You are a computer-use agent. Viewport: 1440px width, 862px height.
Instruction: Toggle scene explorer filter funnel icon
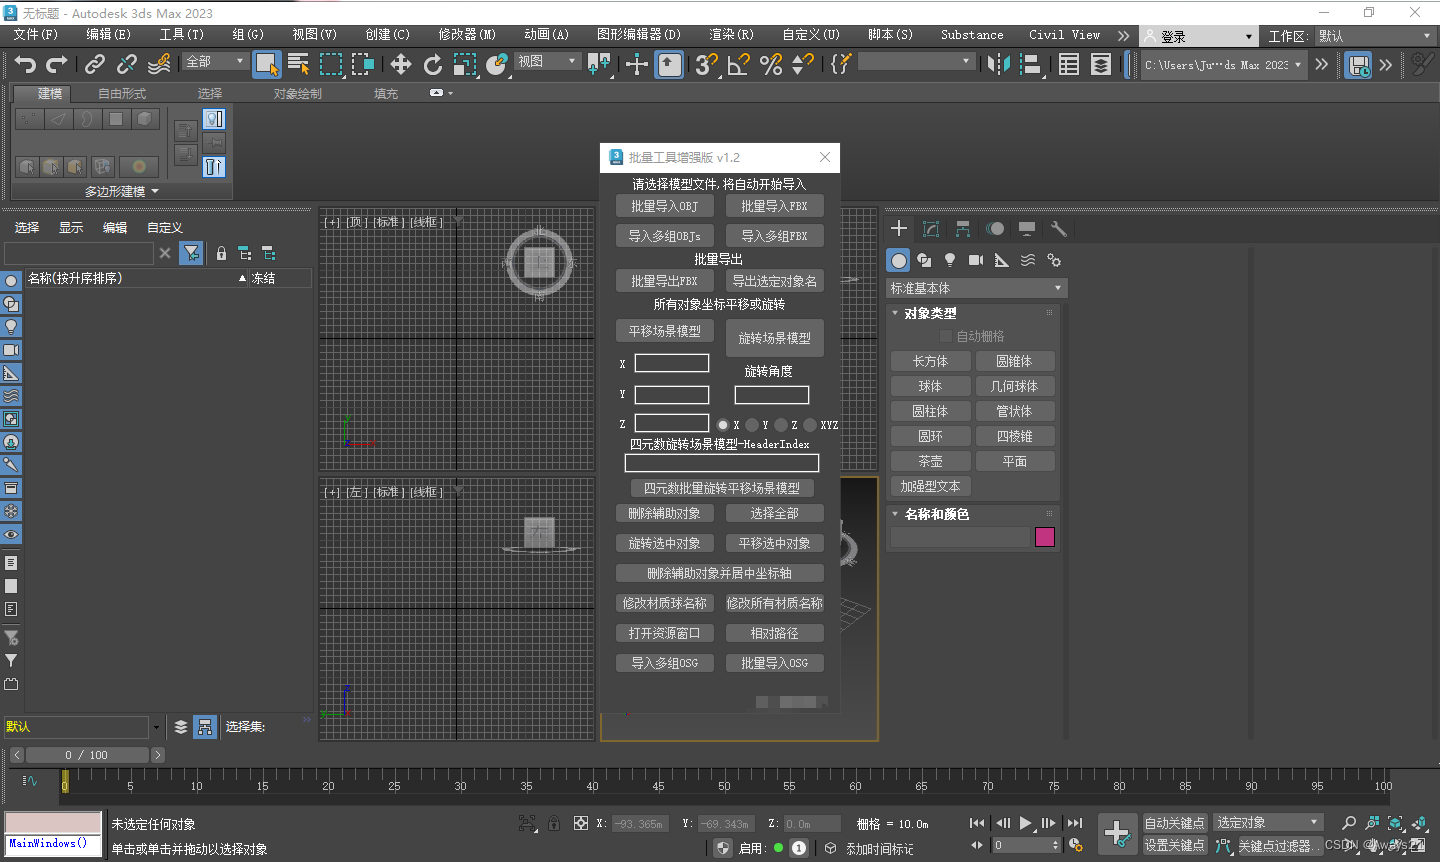[191, 253]
